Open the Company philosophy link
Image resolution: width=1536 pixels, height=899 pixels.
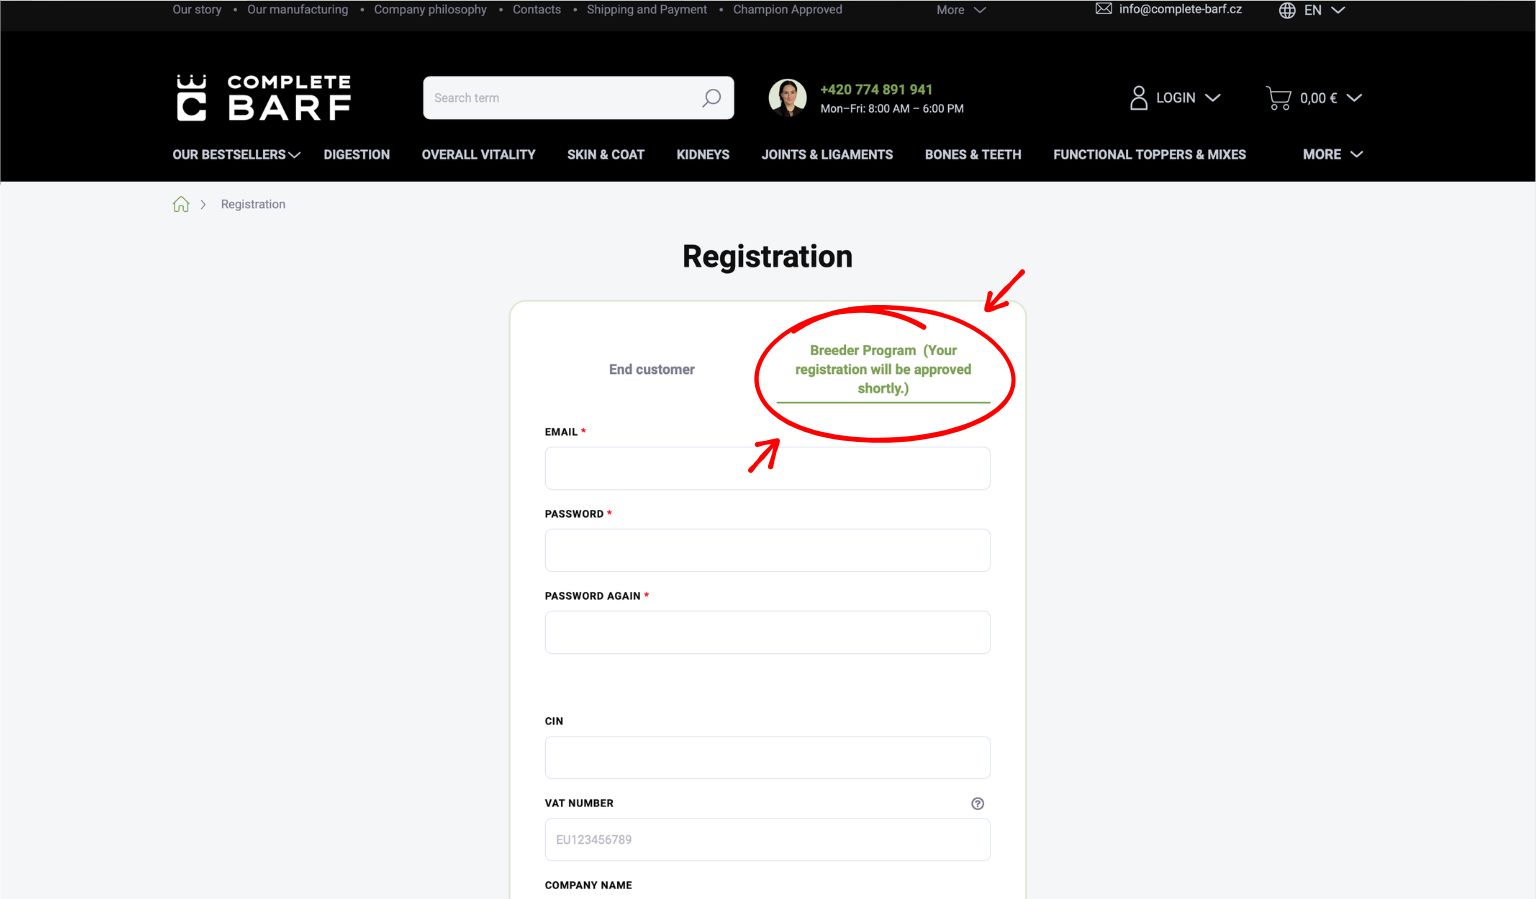[x=430, y=9]
